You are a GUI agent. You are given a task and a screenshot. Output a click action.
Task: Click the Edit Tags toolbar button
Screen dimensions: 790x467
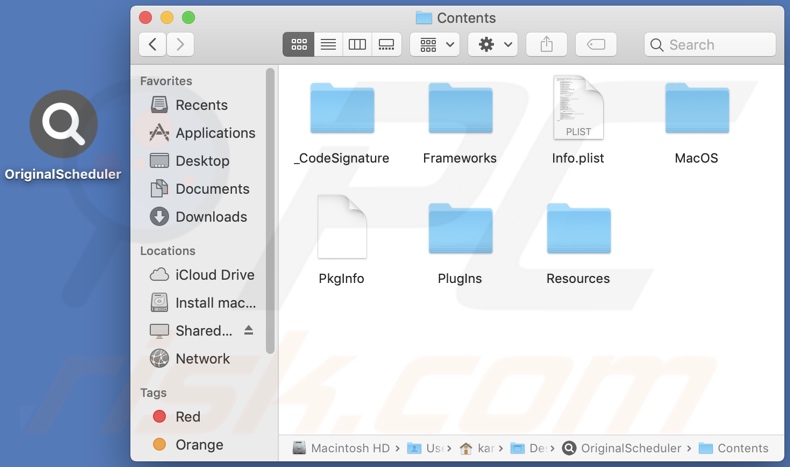pyautogui.click(x=596, y=44)
